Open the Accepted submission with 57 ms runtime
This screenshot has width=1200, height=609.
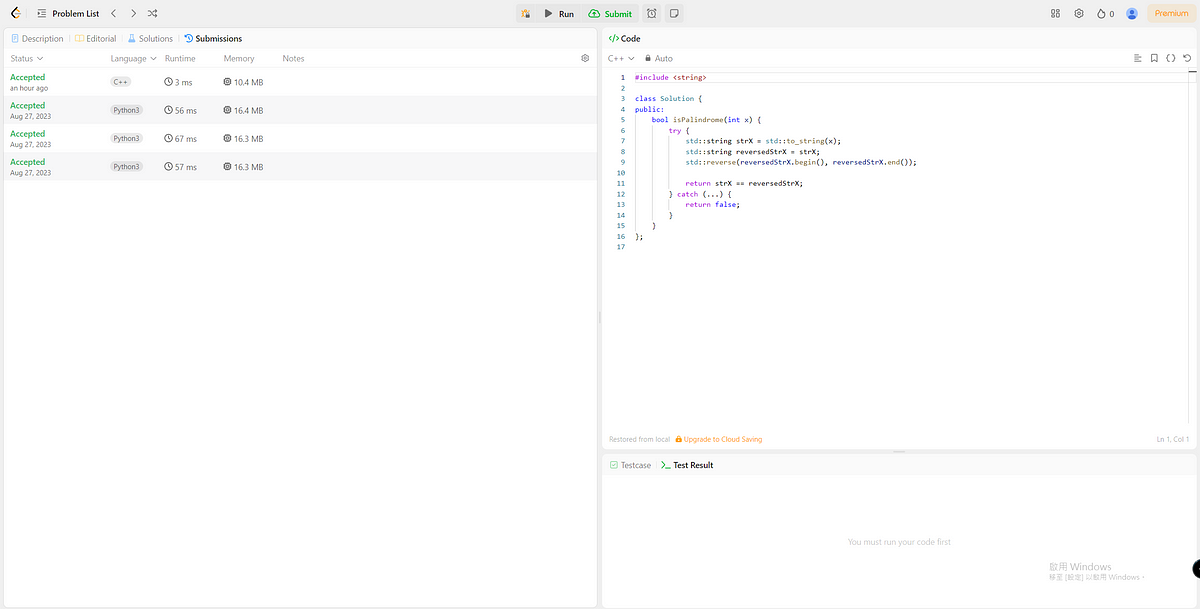pos(300,166)
